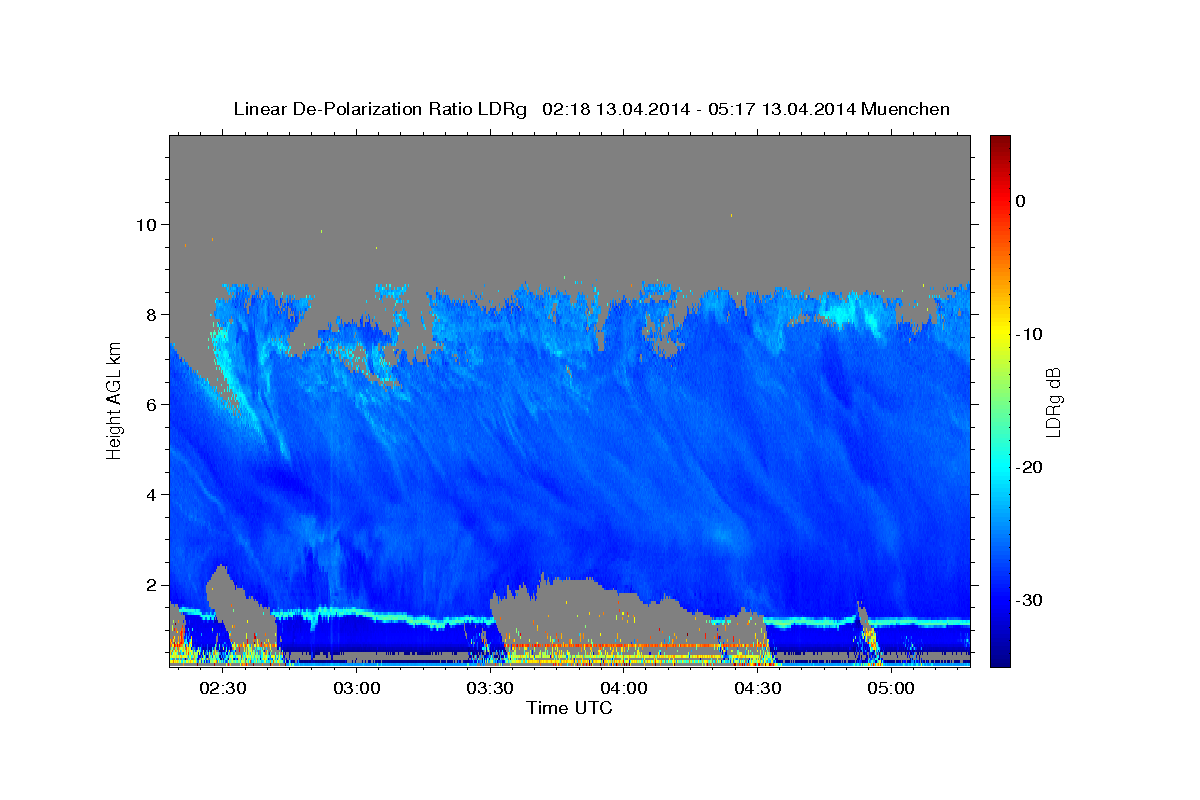Click the end time '05:17 13.04.2014' in title
The width and height of the screenshot is (1200, 800).
click(781, 109)
